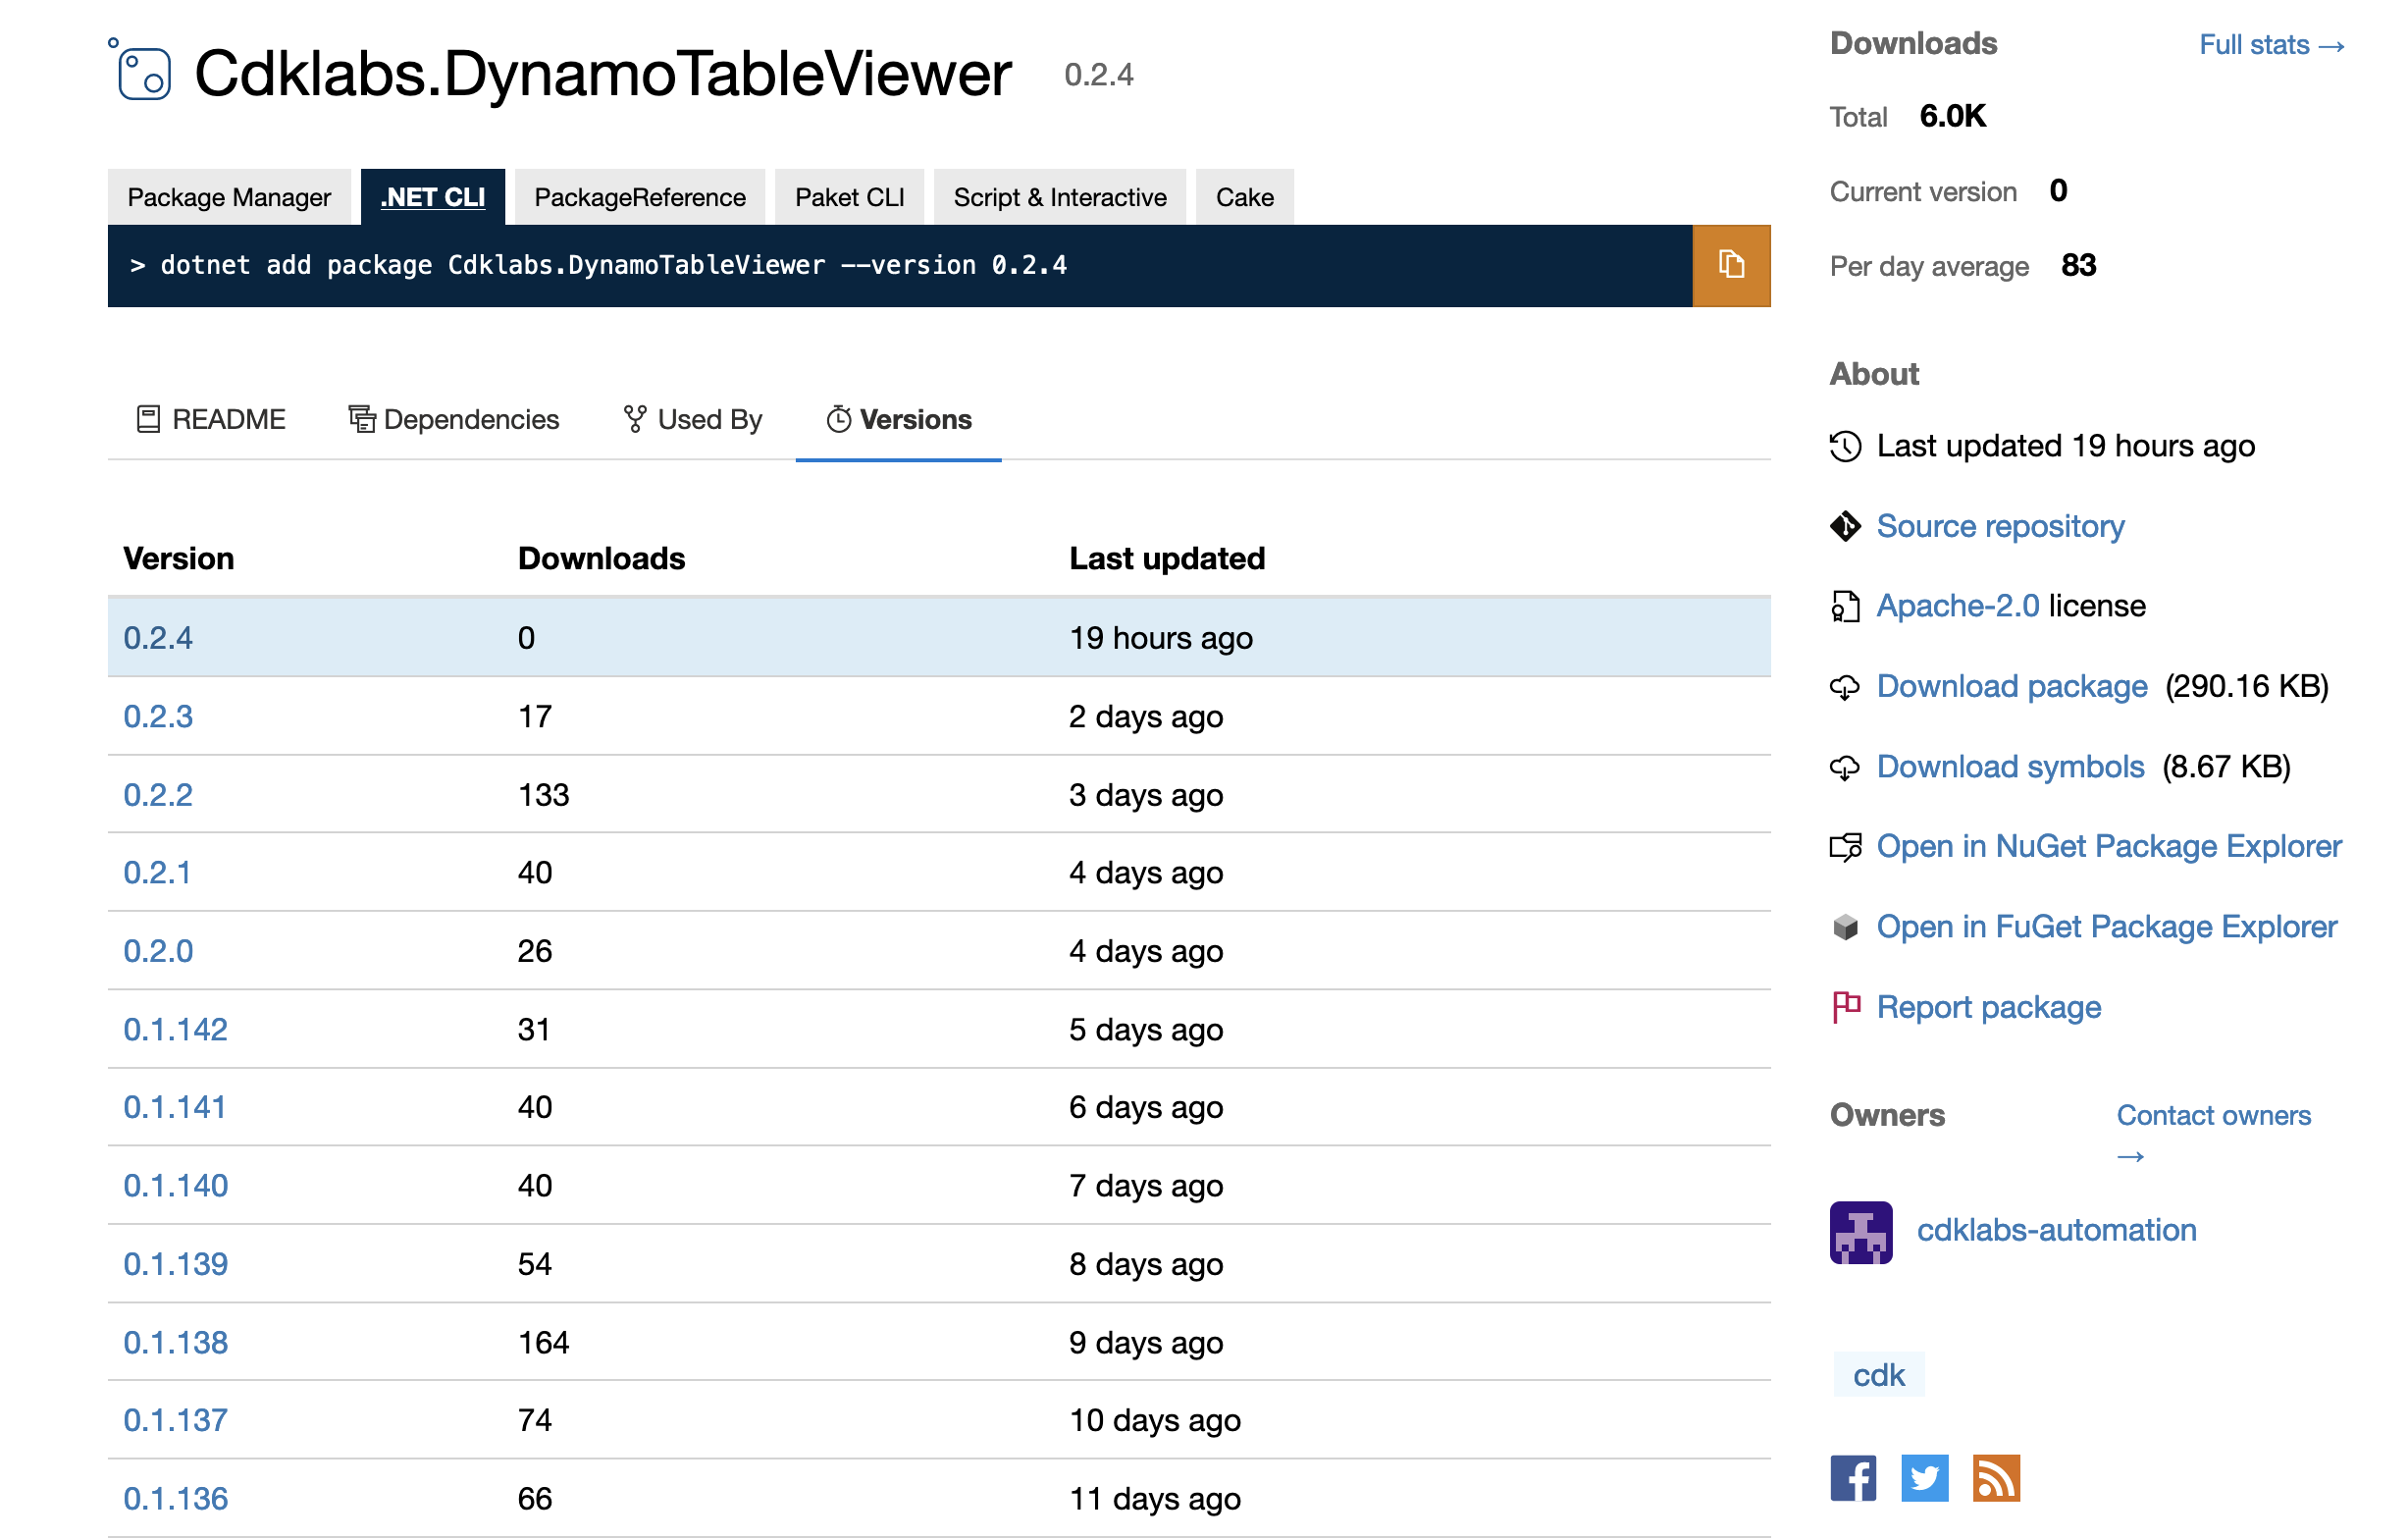Click the Total 6.0K downloads value
This screenshot has height=1539, width=2408.
tap(1952, 116)
